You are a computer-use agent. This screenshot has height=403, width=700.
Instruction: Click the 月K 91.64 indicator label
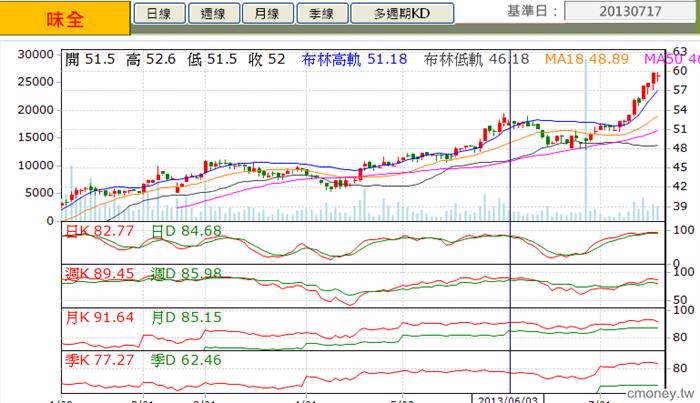click(100, 317)
